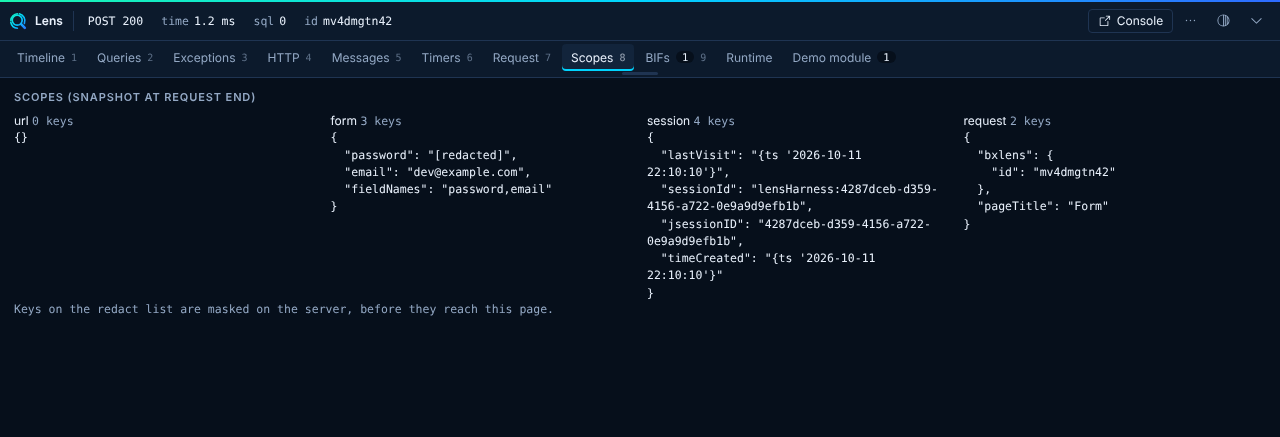1280x437 pixels.
Task: Show the Messages tab
Action: click(x=366, y=58)
